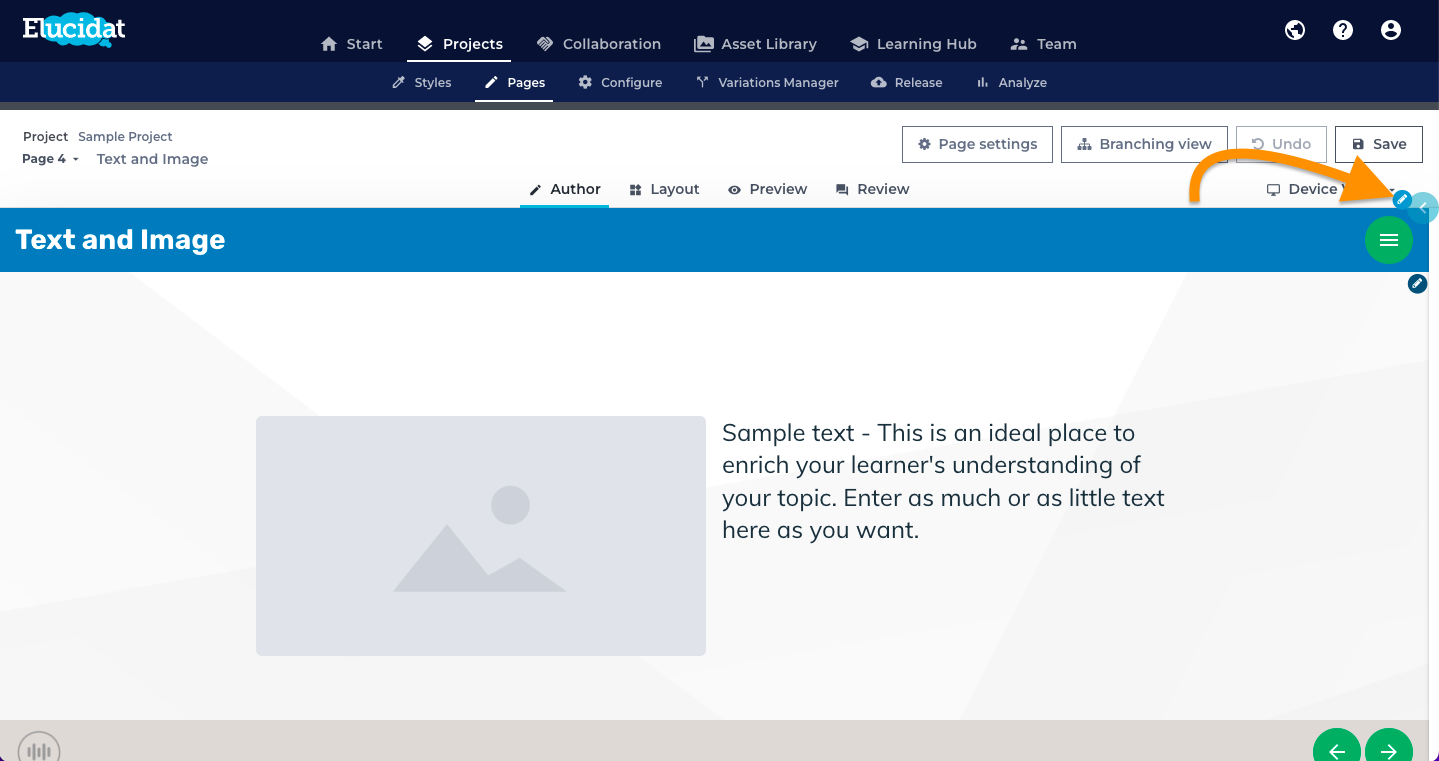The image size is (1439, 761).
Task: Open the Analyze tab
Action: (x=1011, y=83)
